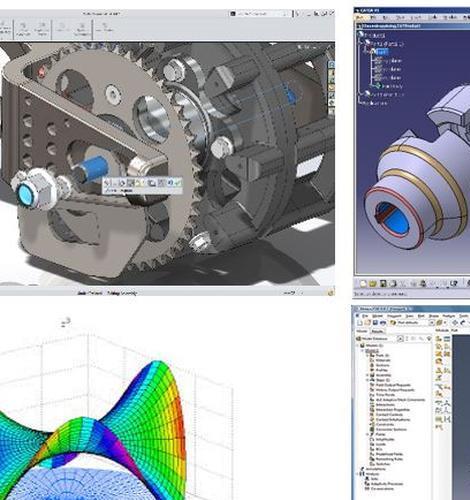
Task: Click the Print icon in Abaqus toolbar
Action: pyautogui.click(x=383, y=323)
